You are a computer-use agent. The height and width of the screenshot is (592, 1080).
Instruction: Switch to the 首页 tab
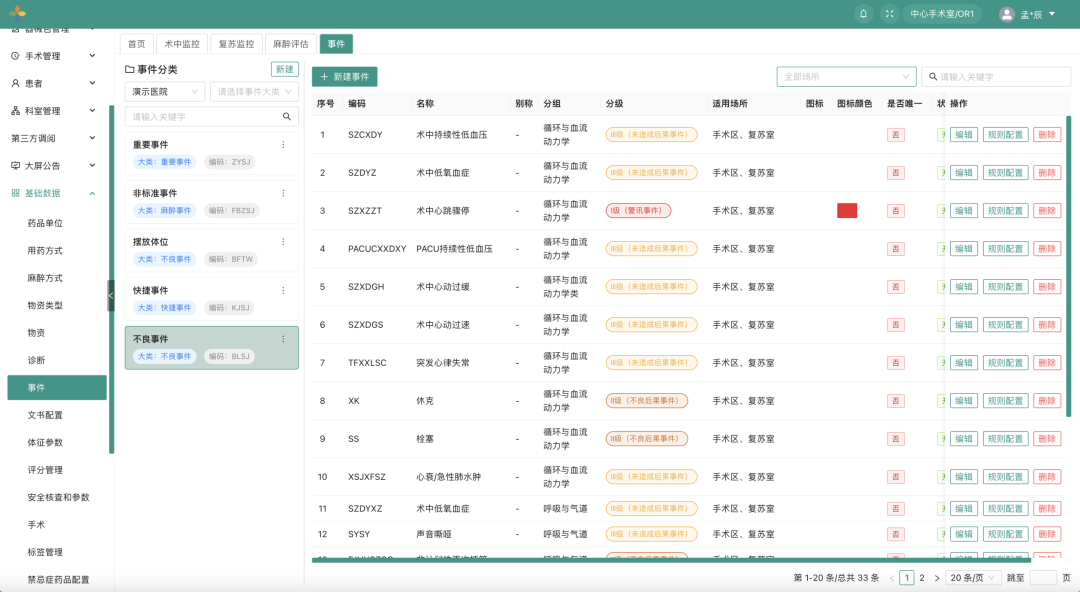137,44
